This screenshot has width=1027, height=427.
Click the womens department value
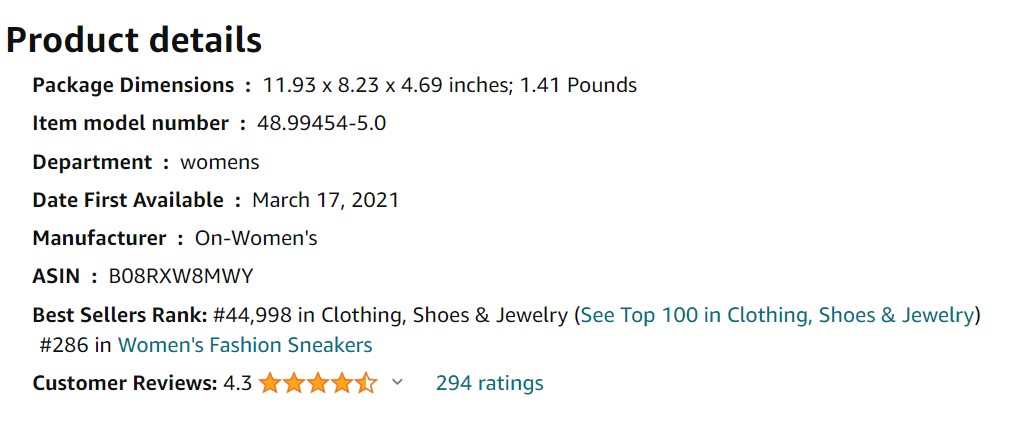(219, 162)
